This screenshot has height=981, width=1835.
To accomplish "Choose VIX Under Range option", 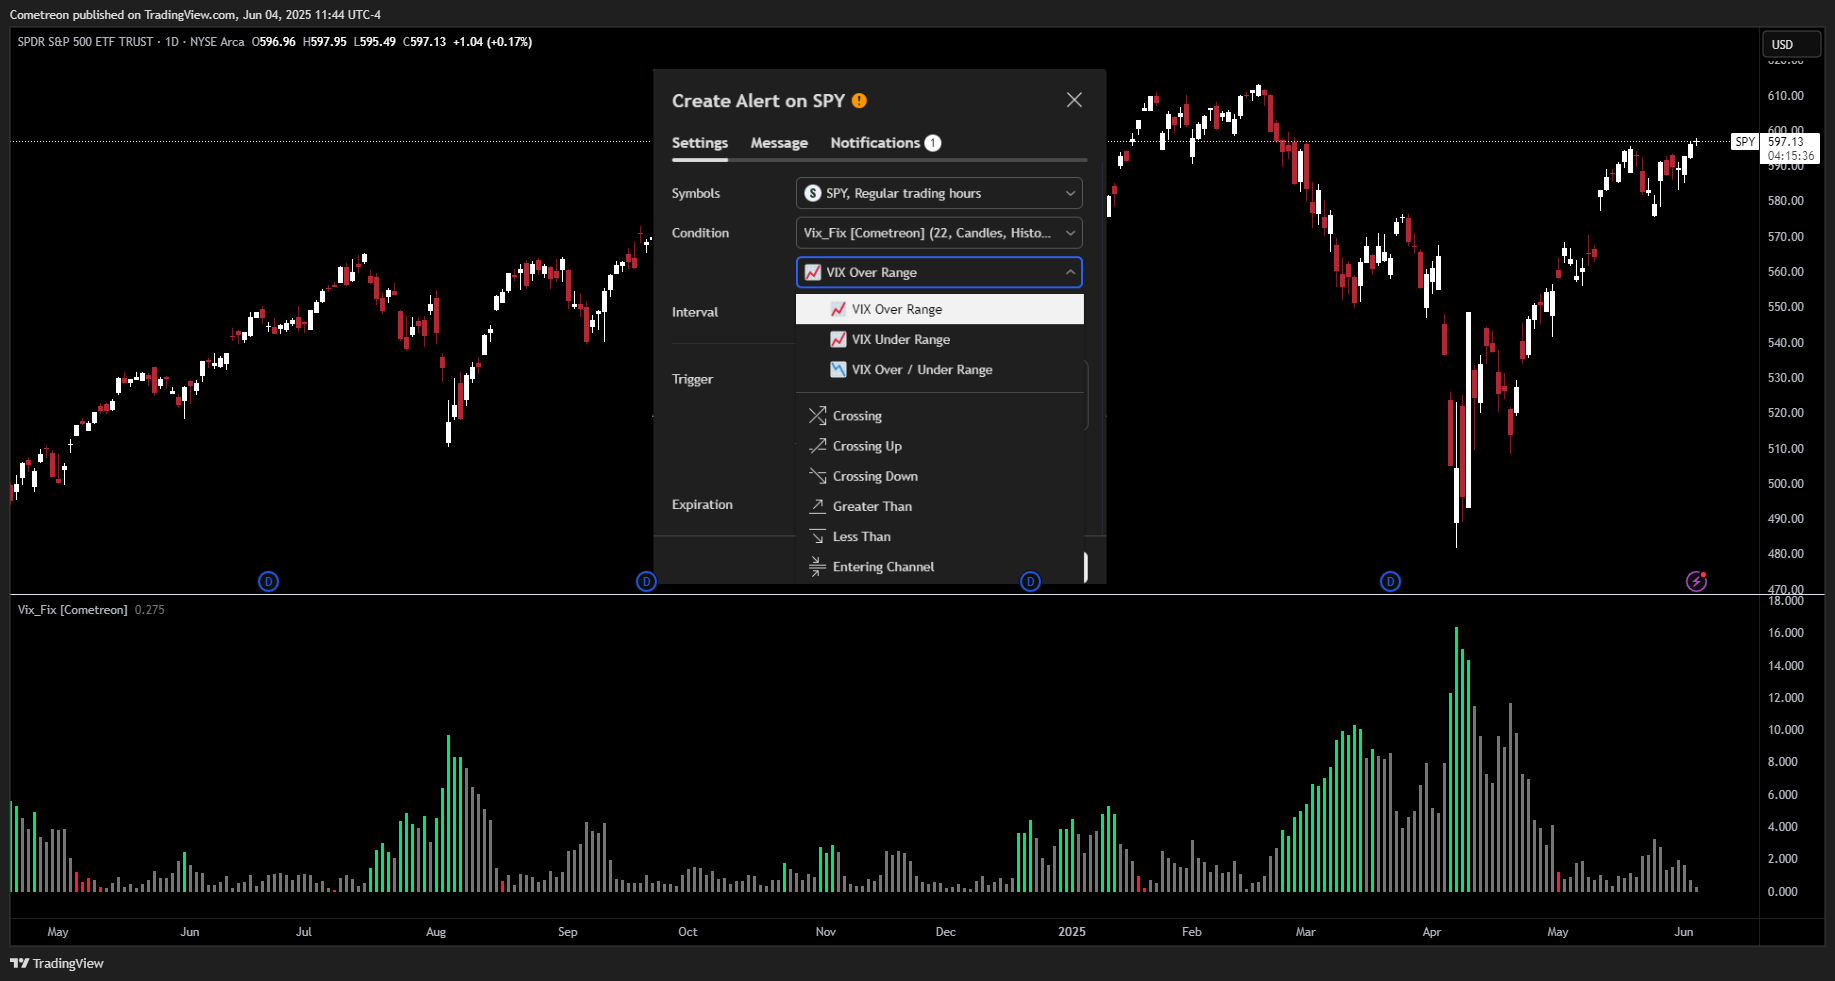I will click(x=939, y=339).
